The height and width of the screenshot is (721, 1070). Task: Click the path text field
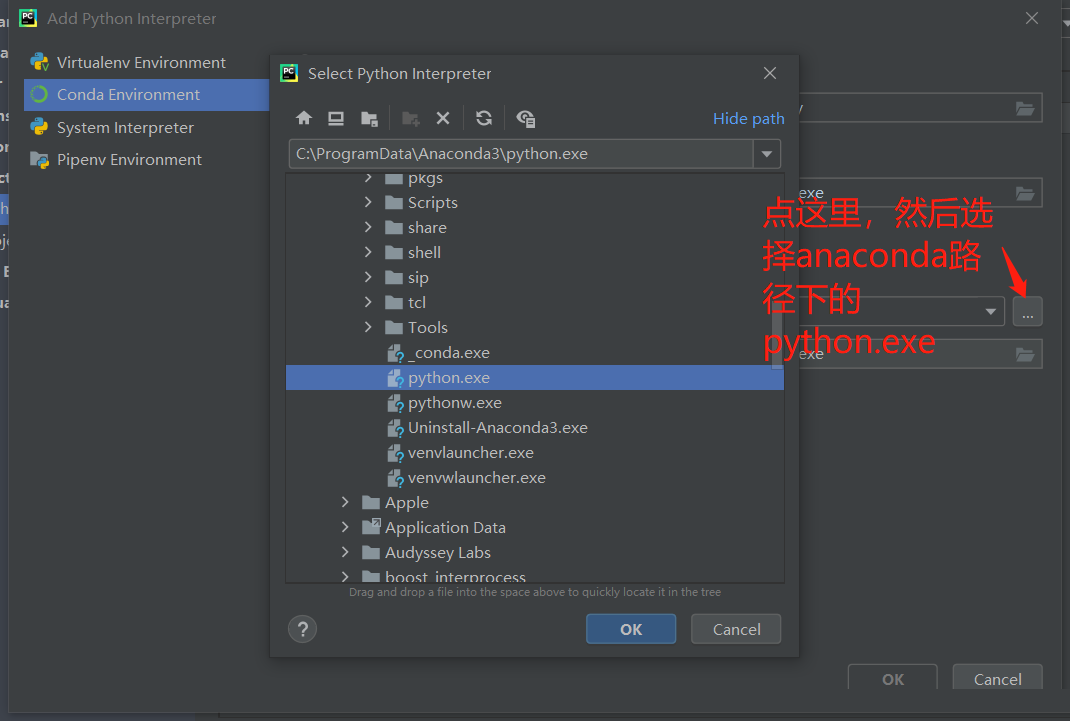coord(520,154)
